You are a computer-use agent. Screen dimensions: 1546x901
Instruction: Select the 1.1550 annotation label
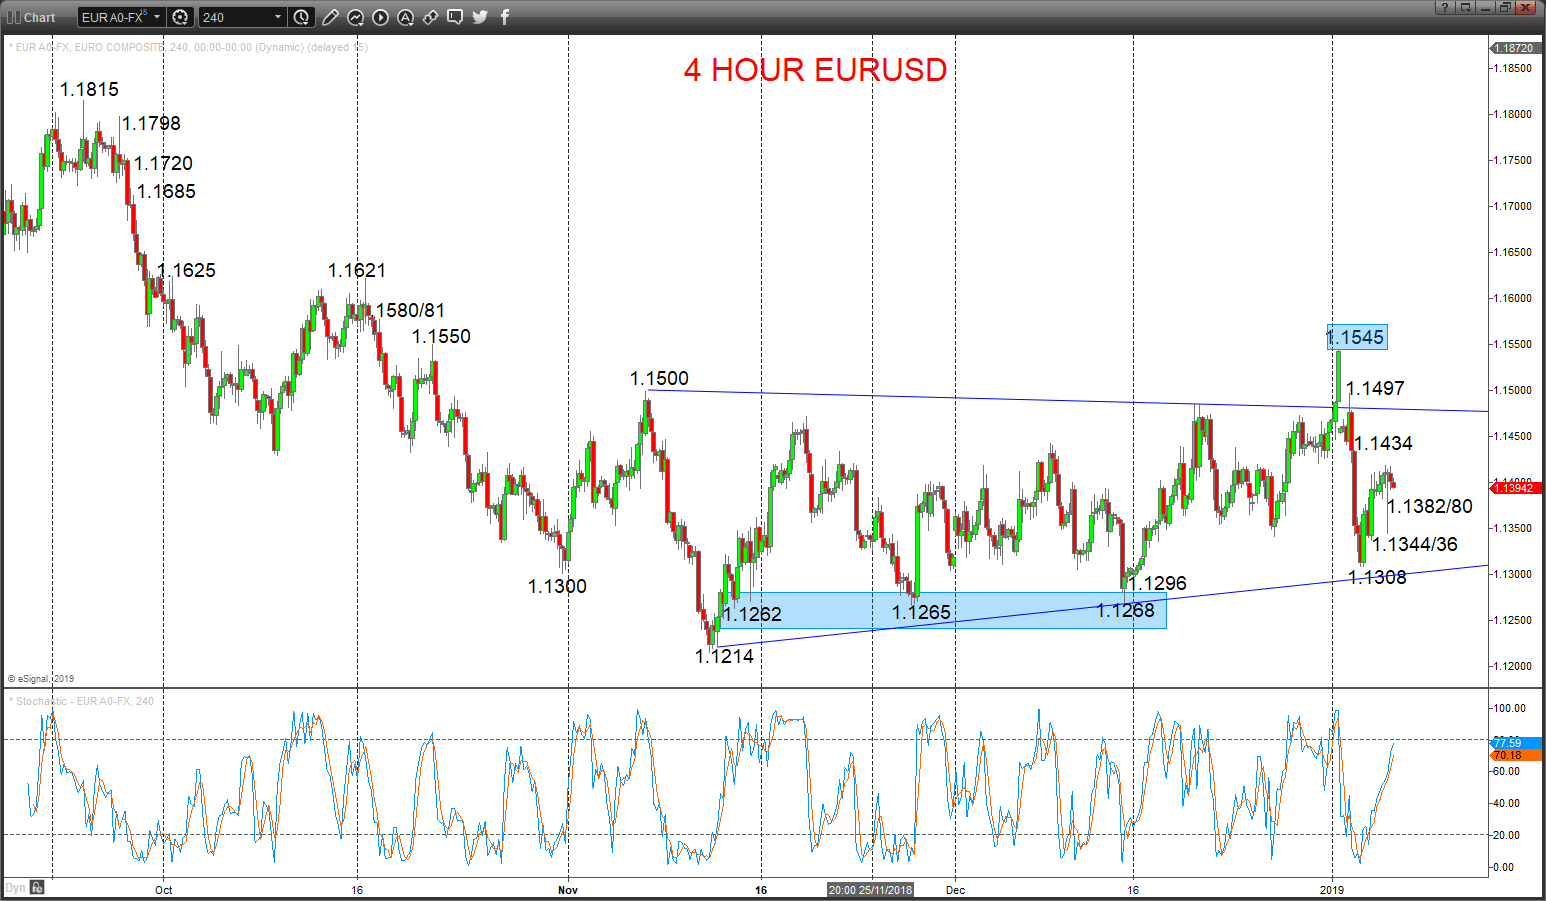pos(441,336)
